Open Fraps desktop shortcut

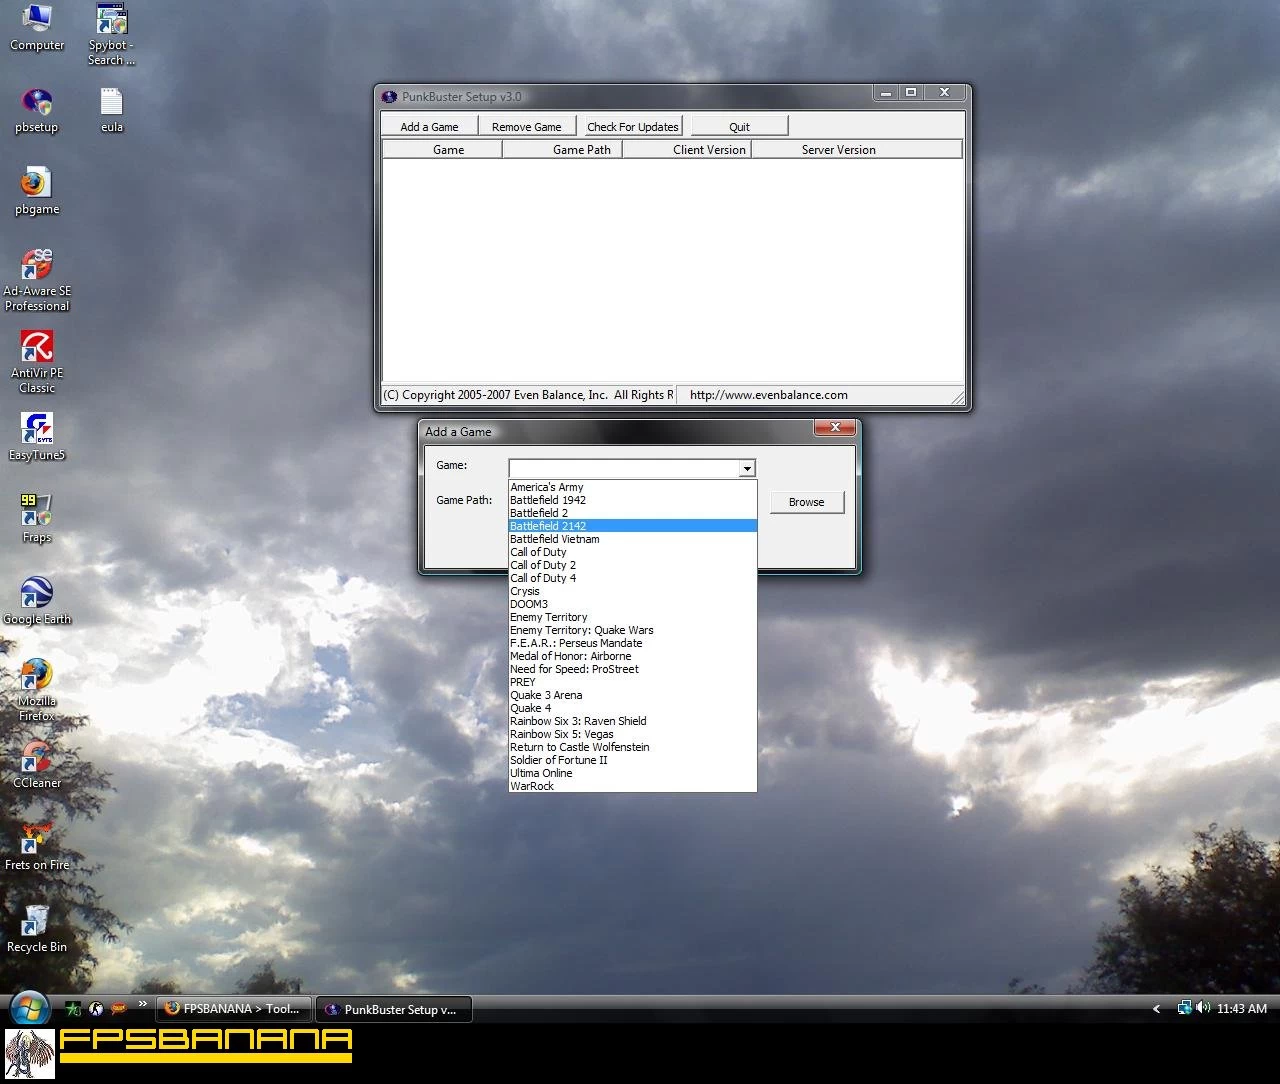click(37, 519)
